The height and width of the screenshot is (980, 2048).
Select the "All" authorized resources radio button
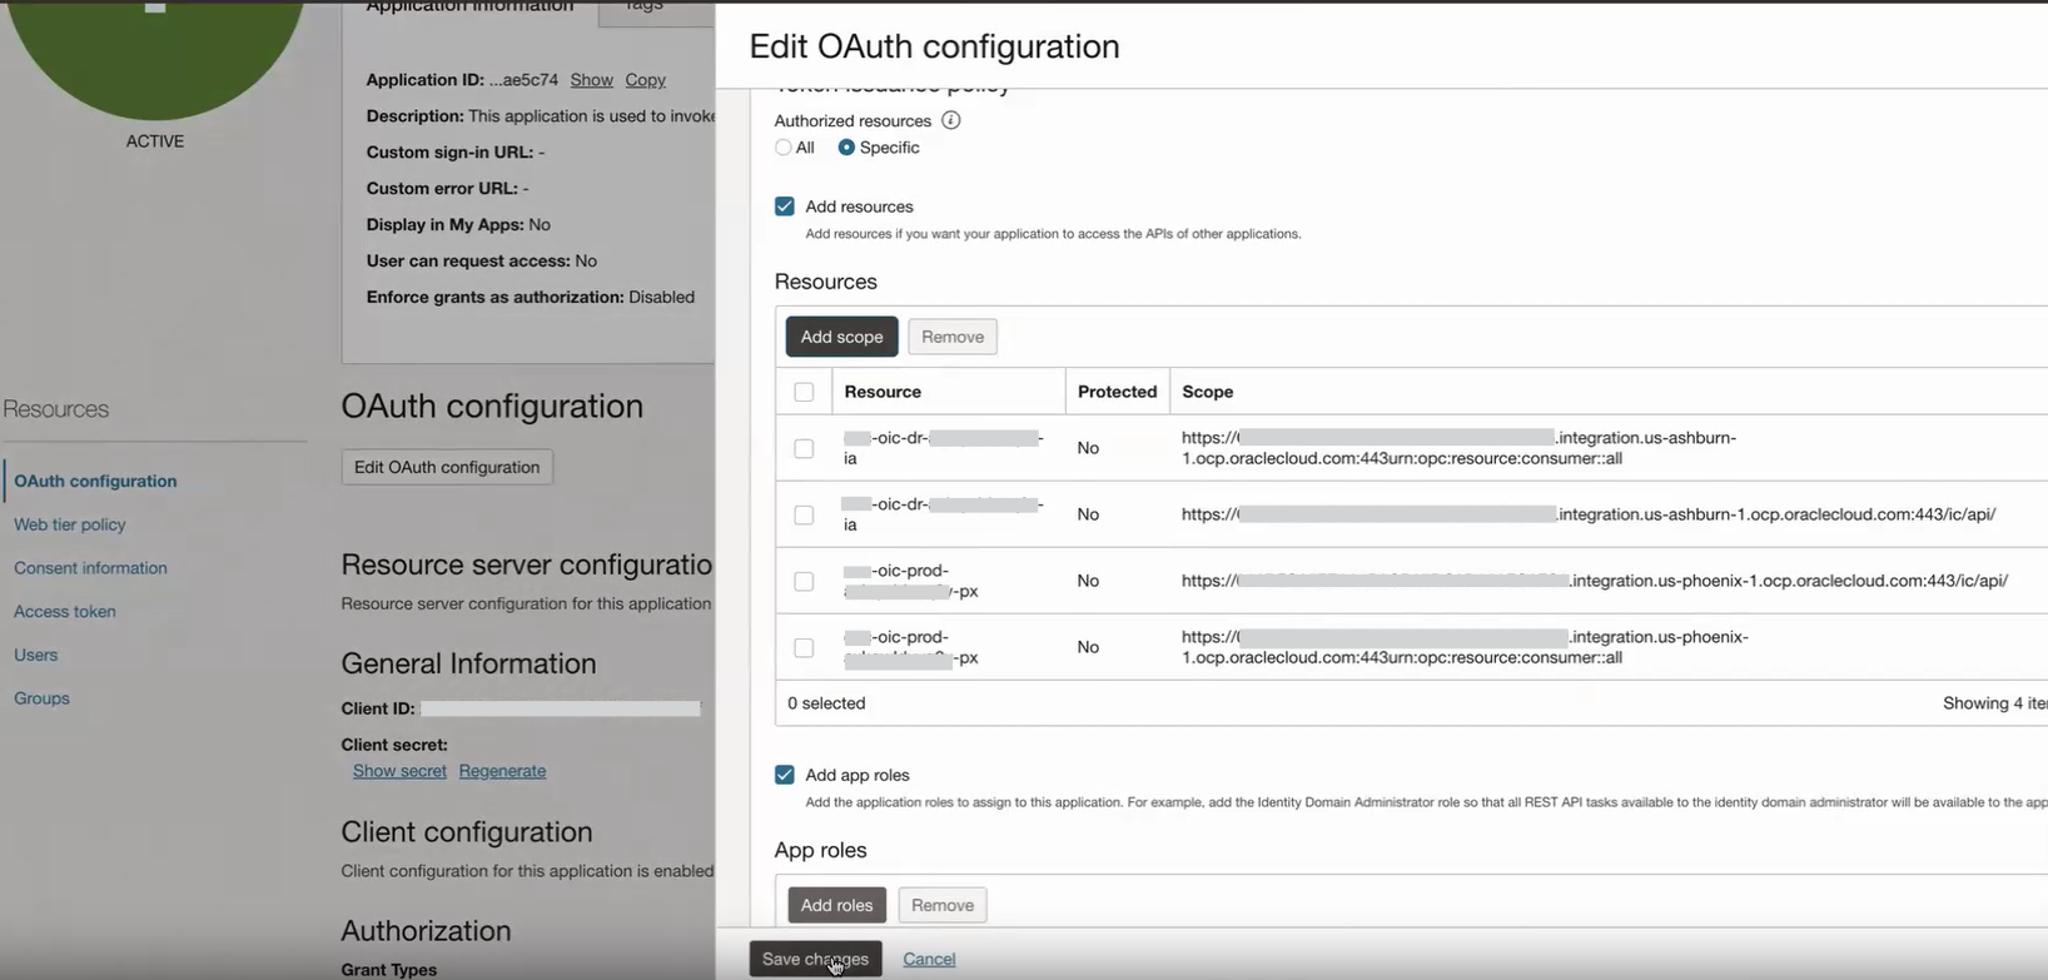click(783, 147)
